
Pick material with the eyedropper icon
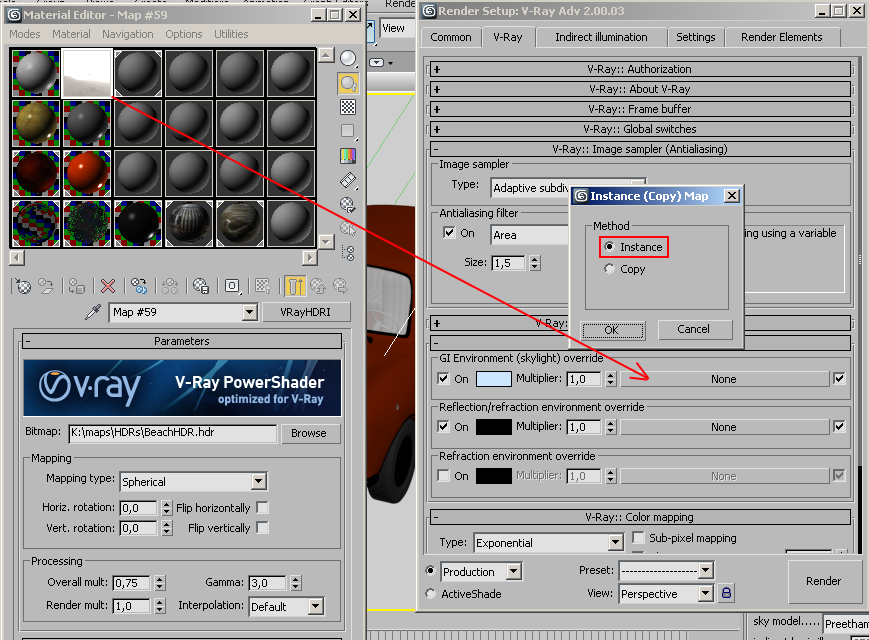(x=93, y=312)
